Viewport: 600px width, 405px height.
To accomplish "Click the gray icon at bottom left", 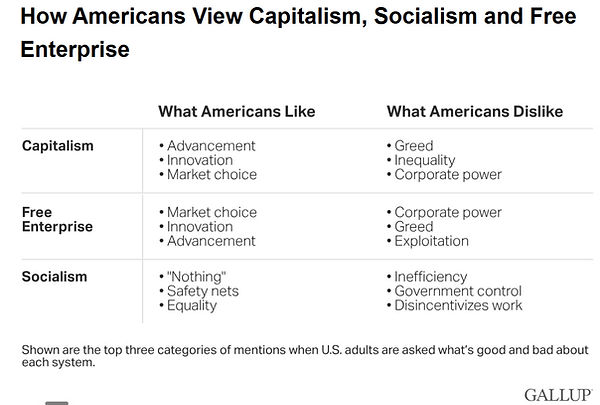I will tap(57, 403).
